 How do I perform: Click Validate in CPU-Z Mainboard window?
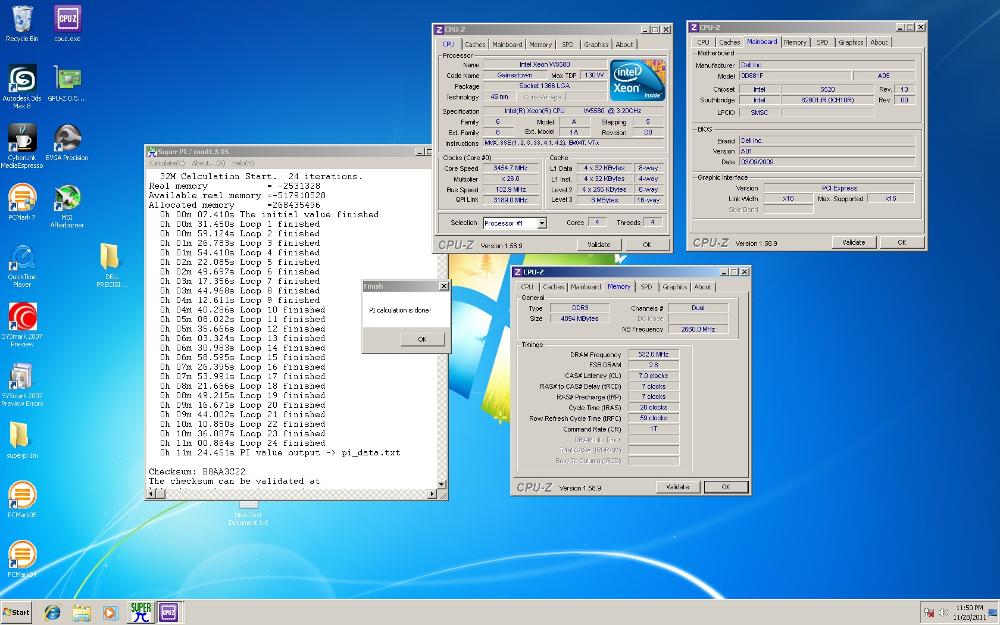[853, 242]
